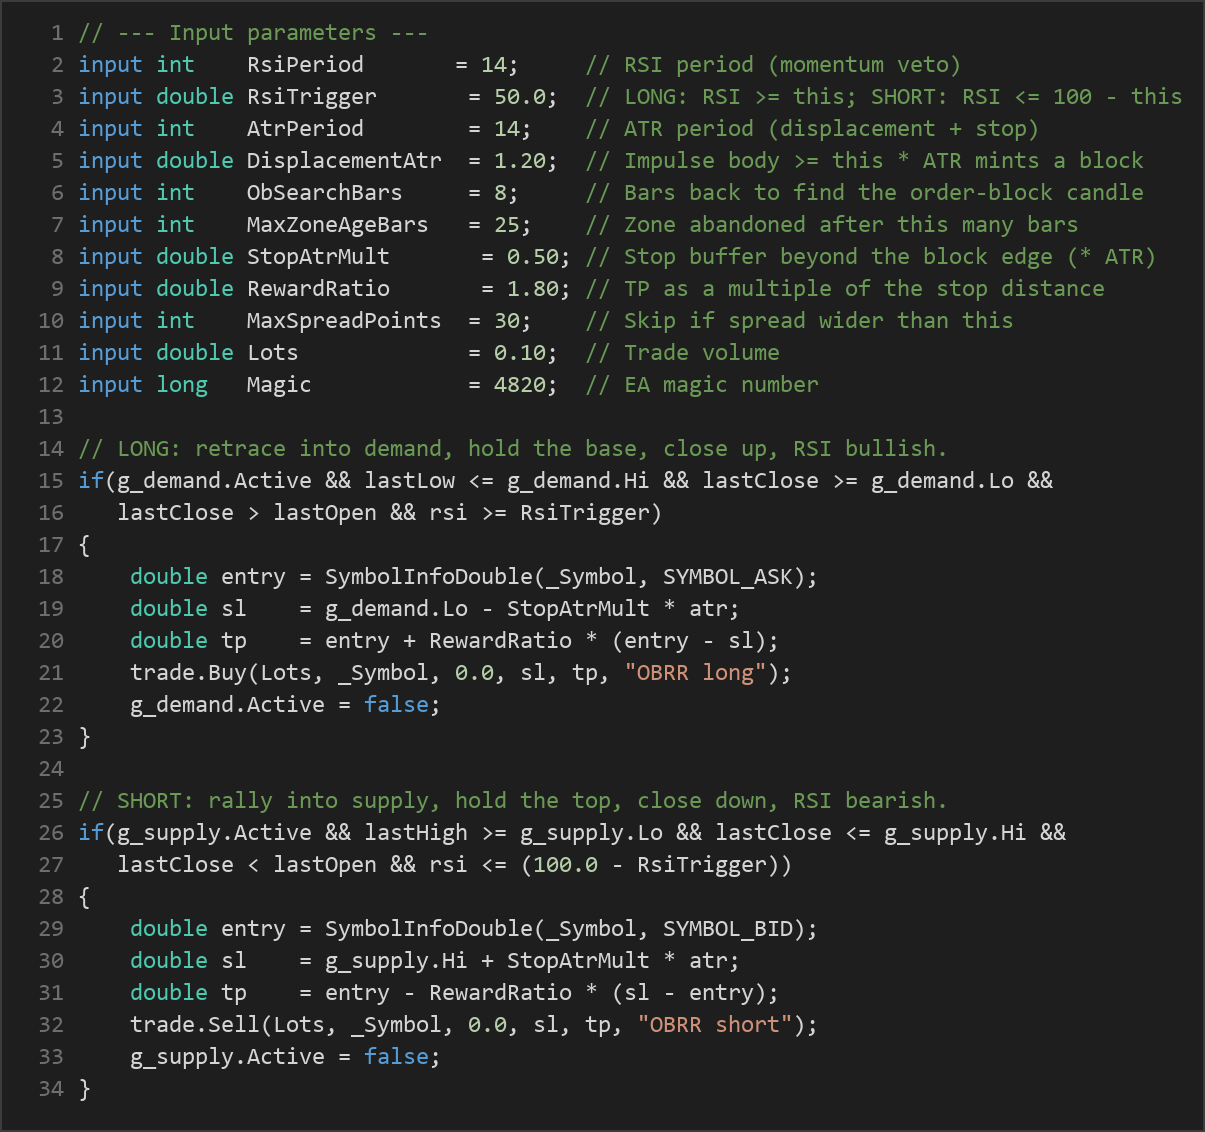Click "trade.Sell" call on line 32
Image resolution: width=1205 pixels, height=1132 pixels.
195,1025
